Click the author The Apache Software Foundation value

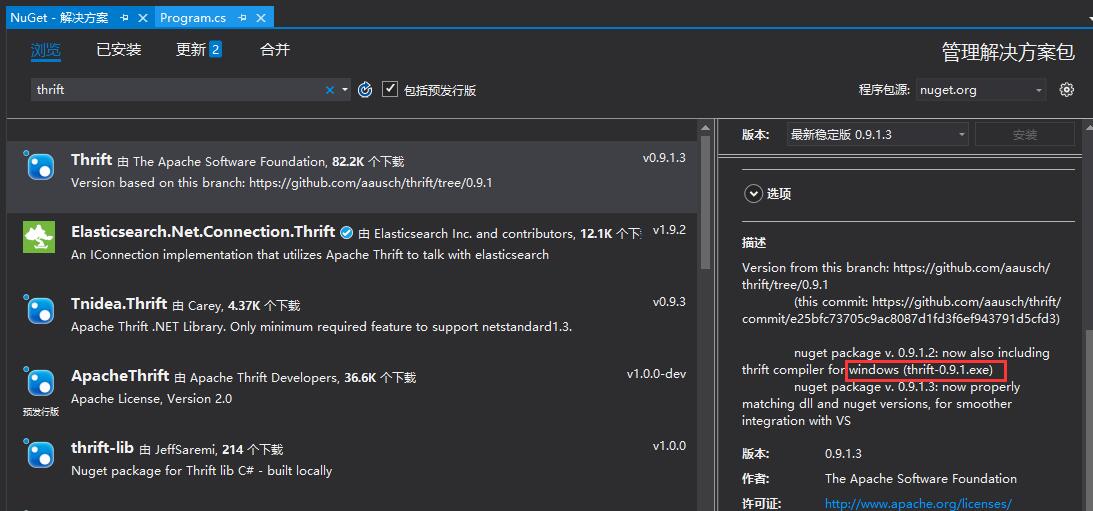click(x=920, y=478)
